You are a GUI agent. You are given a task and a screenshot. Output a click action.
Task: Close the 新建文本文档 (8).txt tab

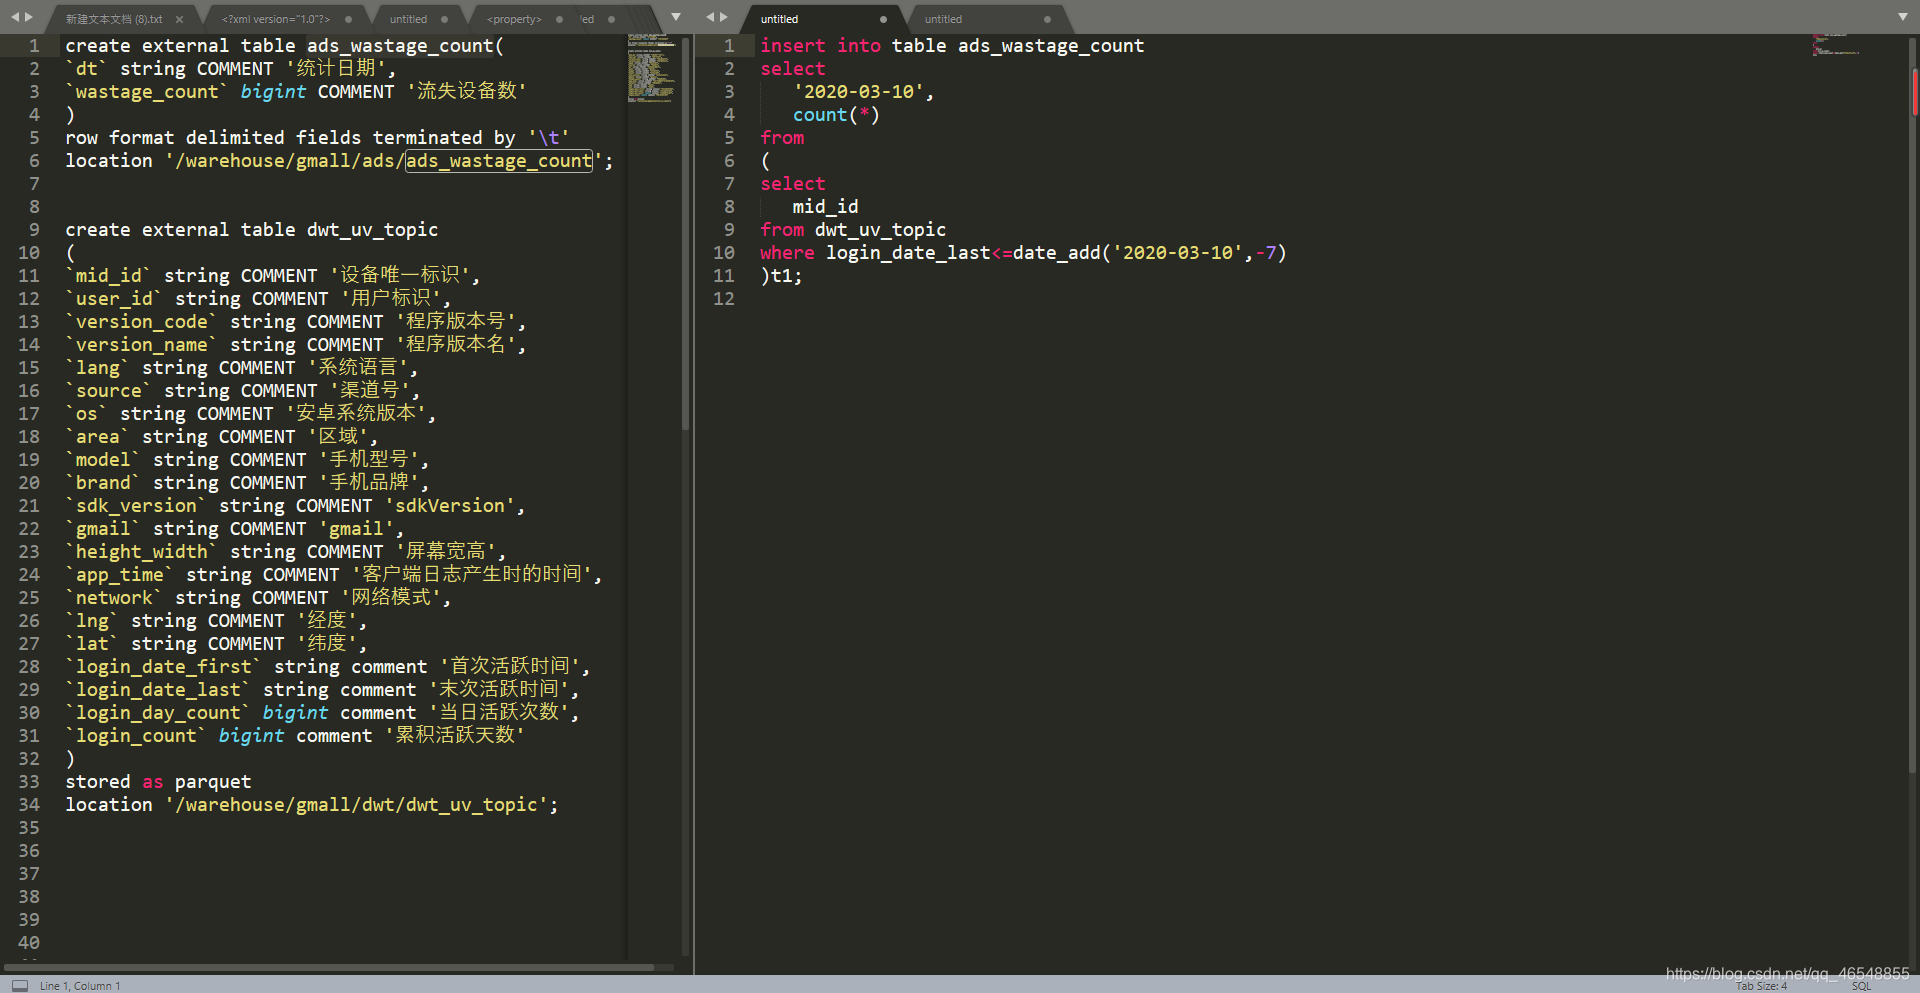[x=179, y=19]
